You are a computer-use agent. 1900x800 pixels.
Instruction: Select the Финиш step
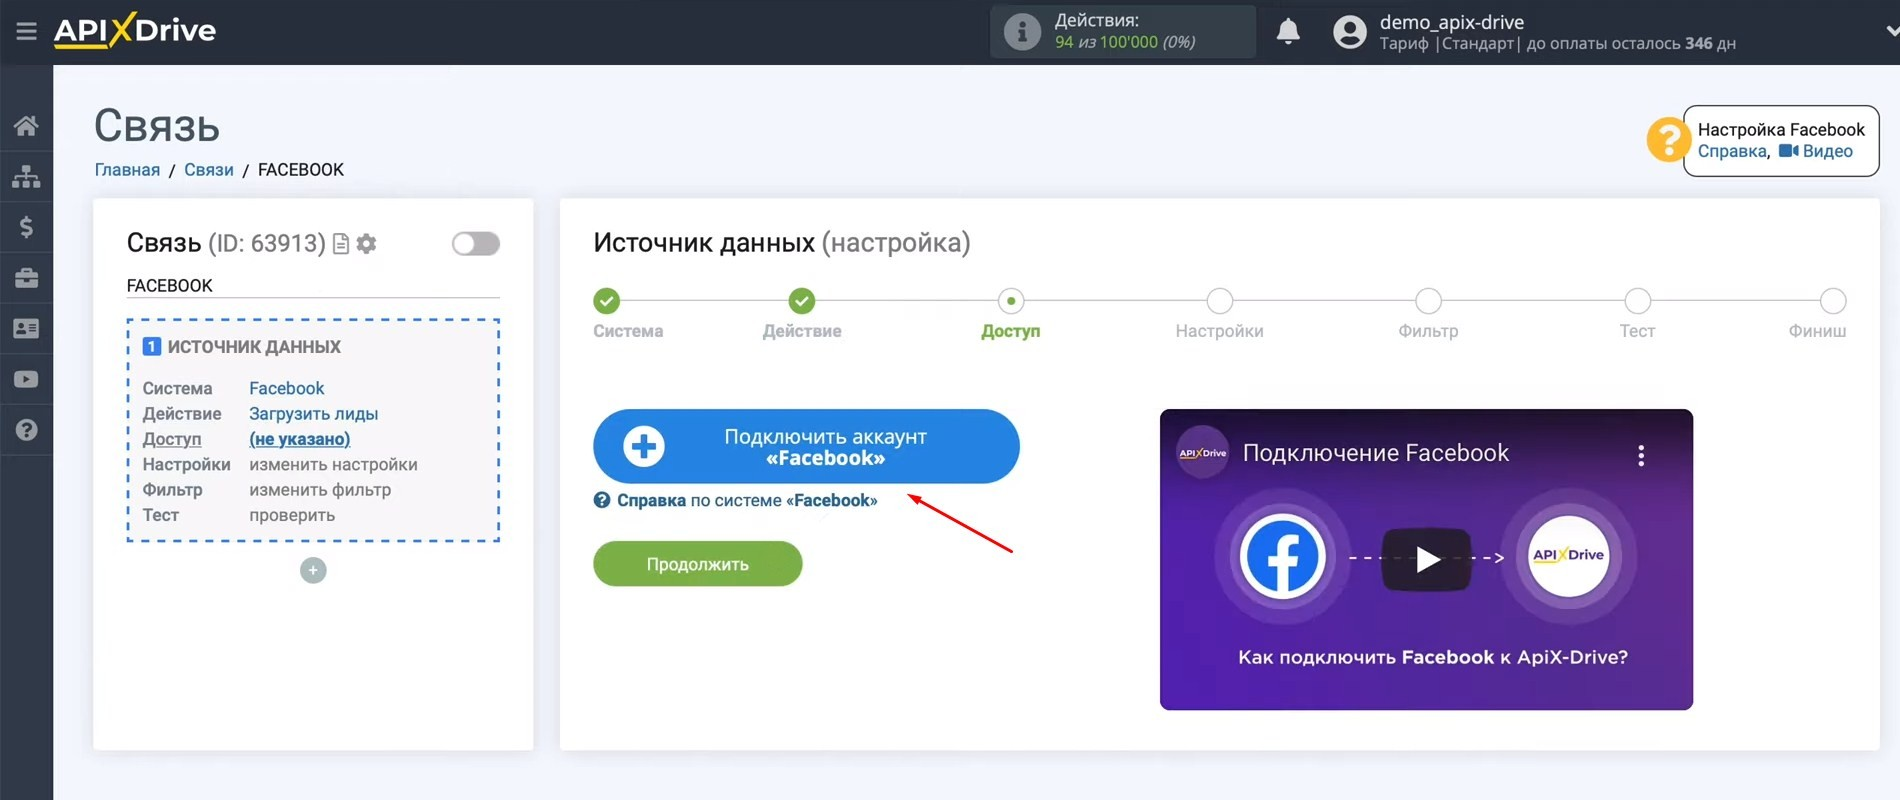(x=1833, y=301)
